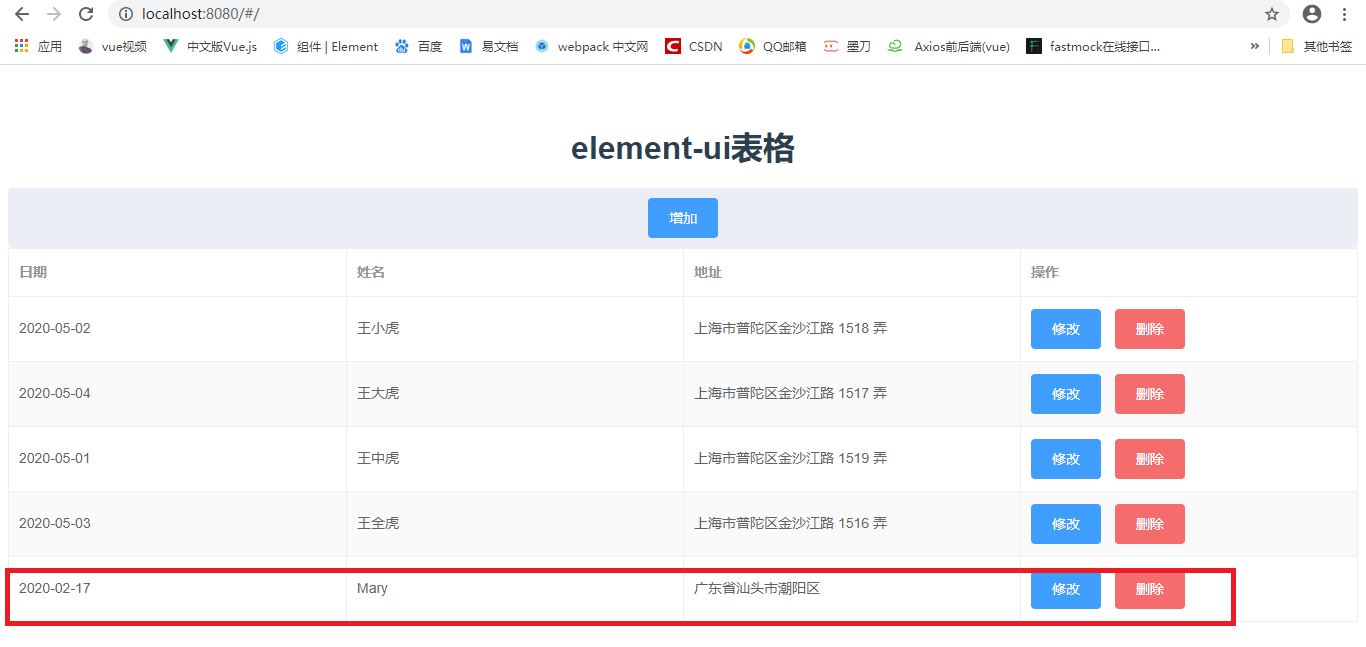Image resolution: width=1366 pixels, height=647 pixels.
Task: Click the 增加 button
Action: coord(682,217)
